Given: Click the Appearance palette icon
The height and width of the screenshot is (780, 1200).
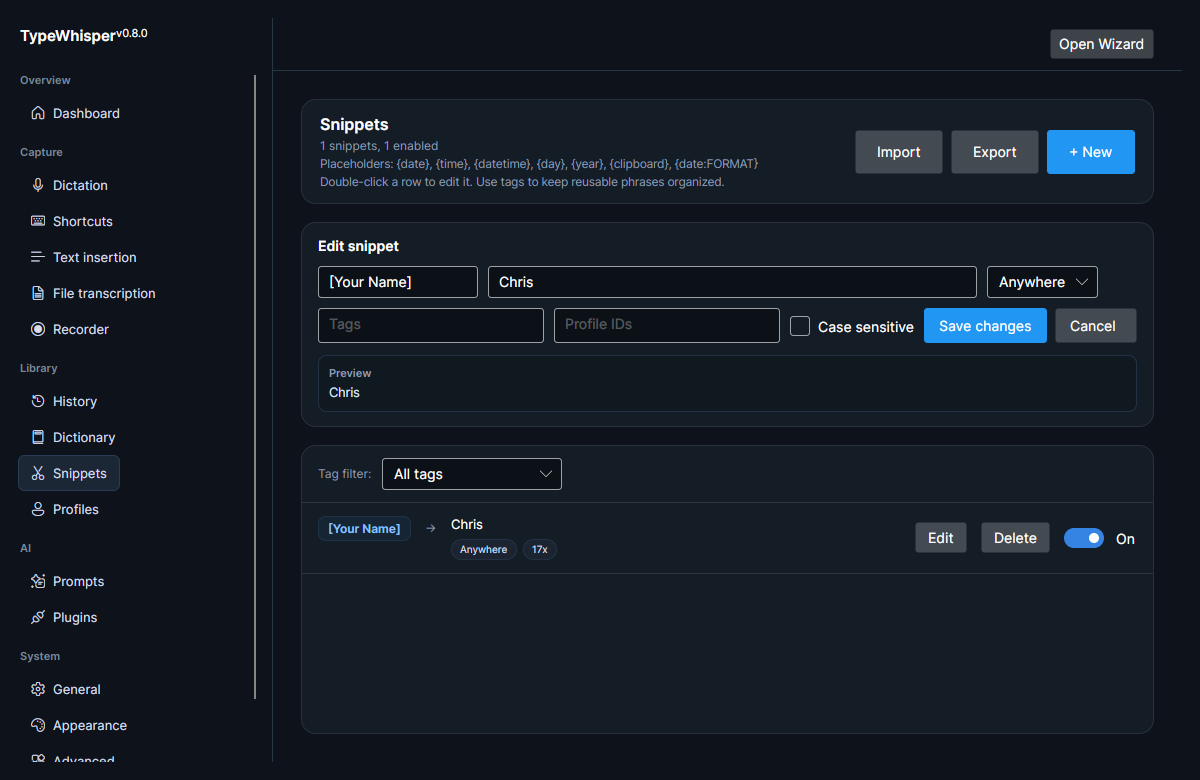Looking at the screenshot, I should point(38,725).
